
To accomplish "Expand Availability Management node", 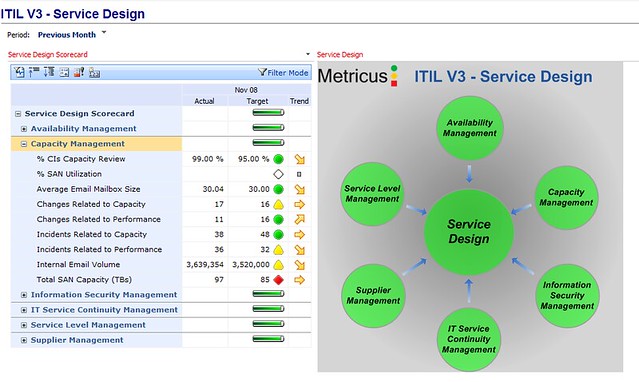I will pos(24,129).
